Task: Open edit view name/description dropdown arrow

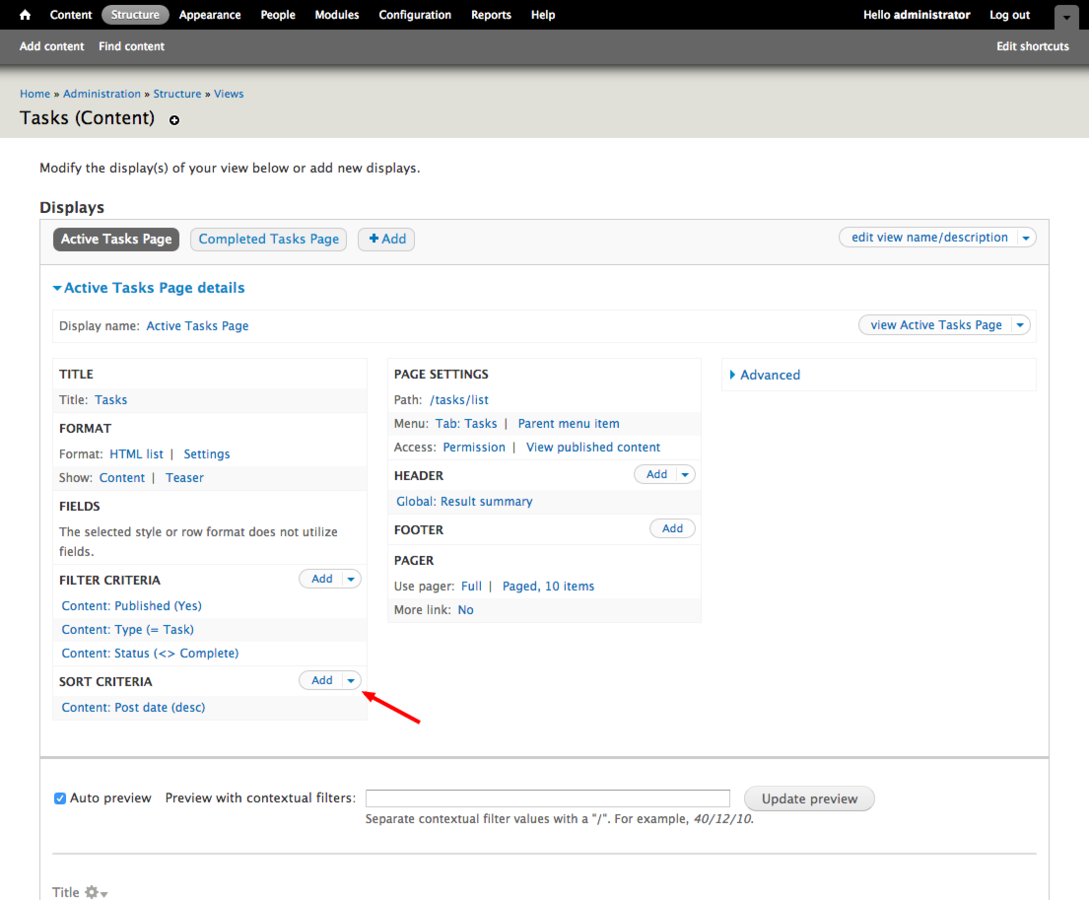Action: 1026,238
